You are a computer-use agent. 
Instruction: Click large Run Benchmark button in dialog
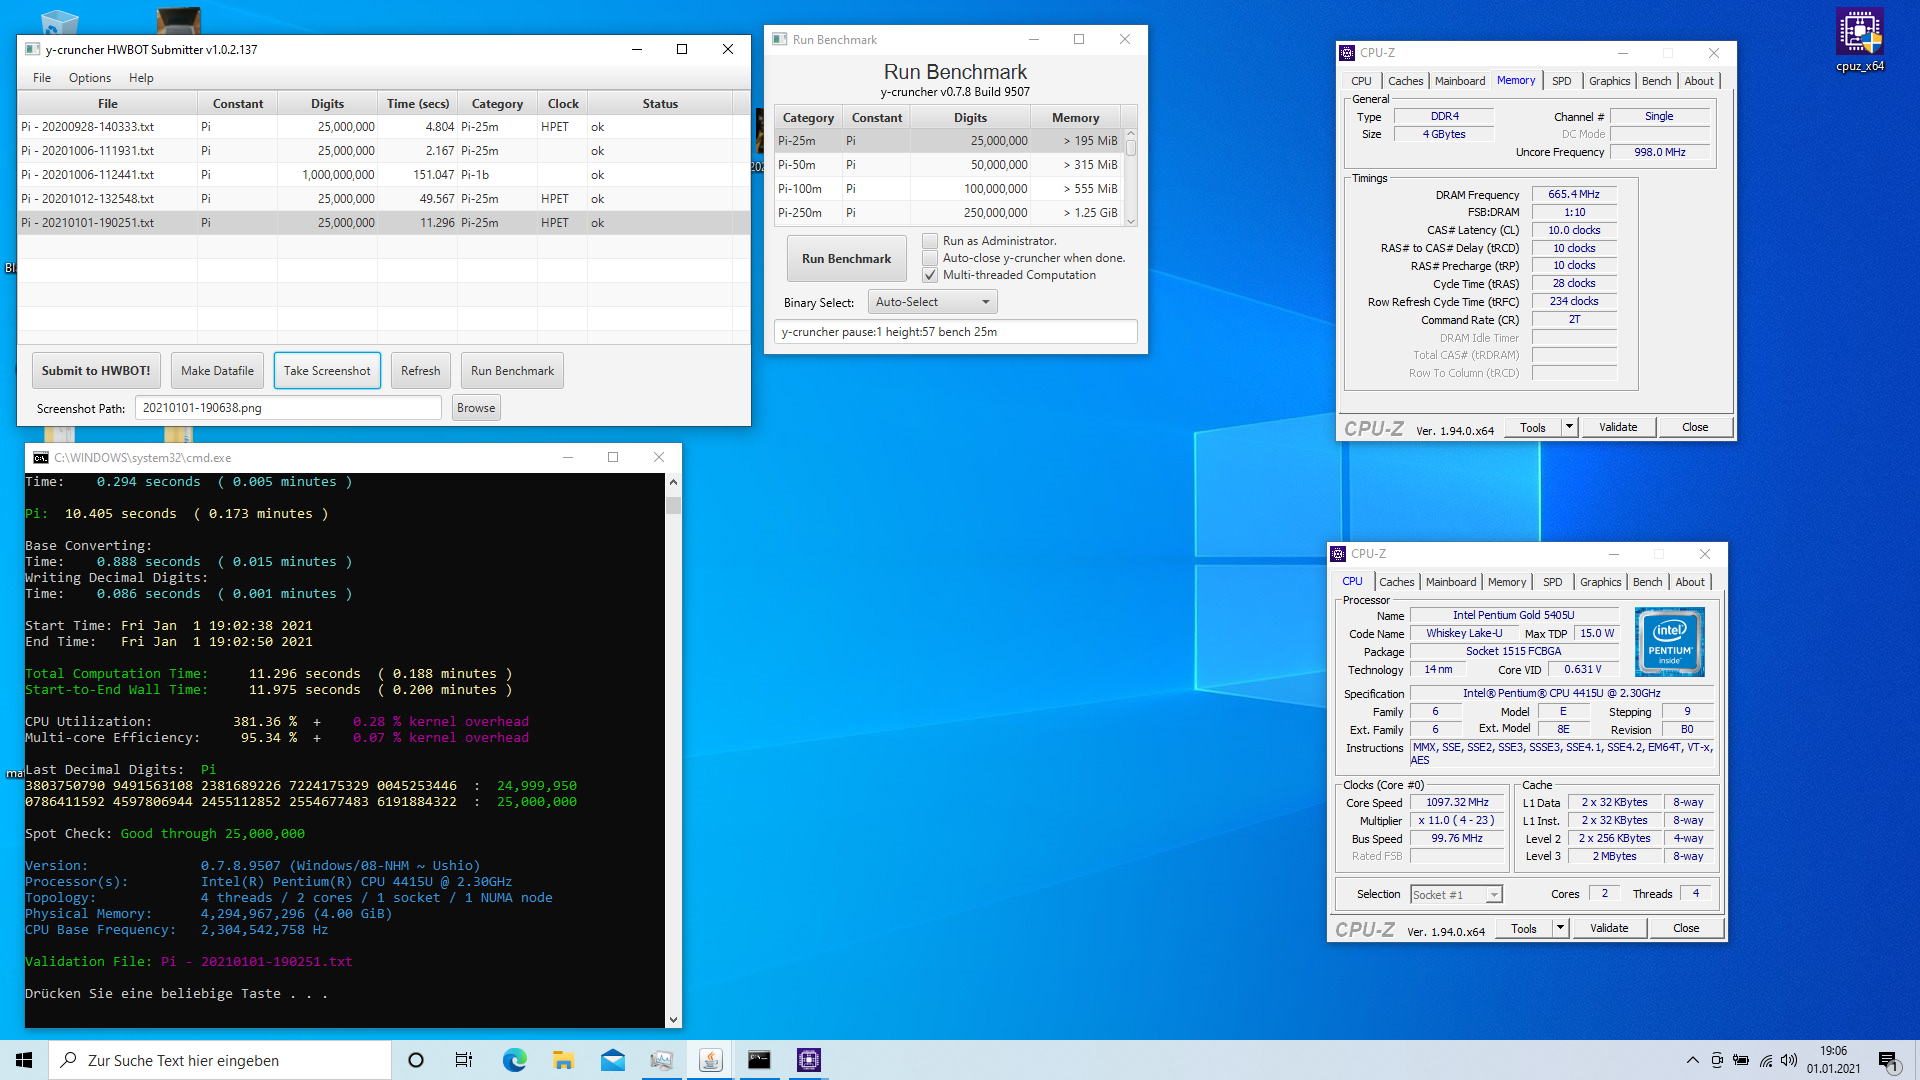846,259
